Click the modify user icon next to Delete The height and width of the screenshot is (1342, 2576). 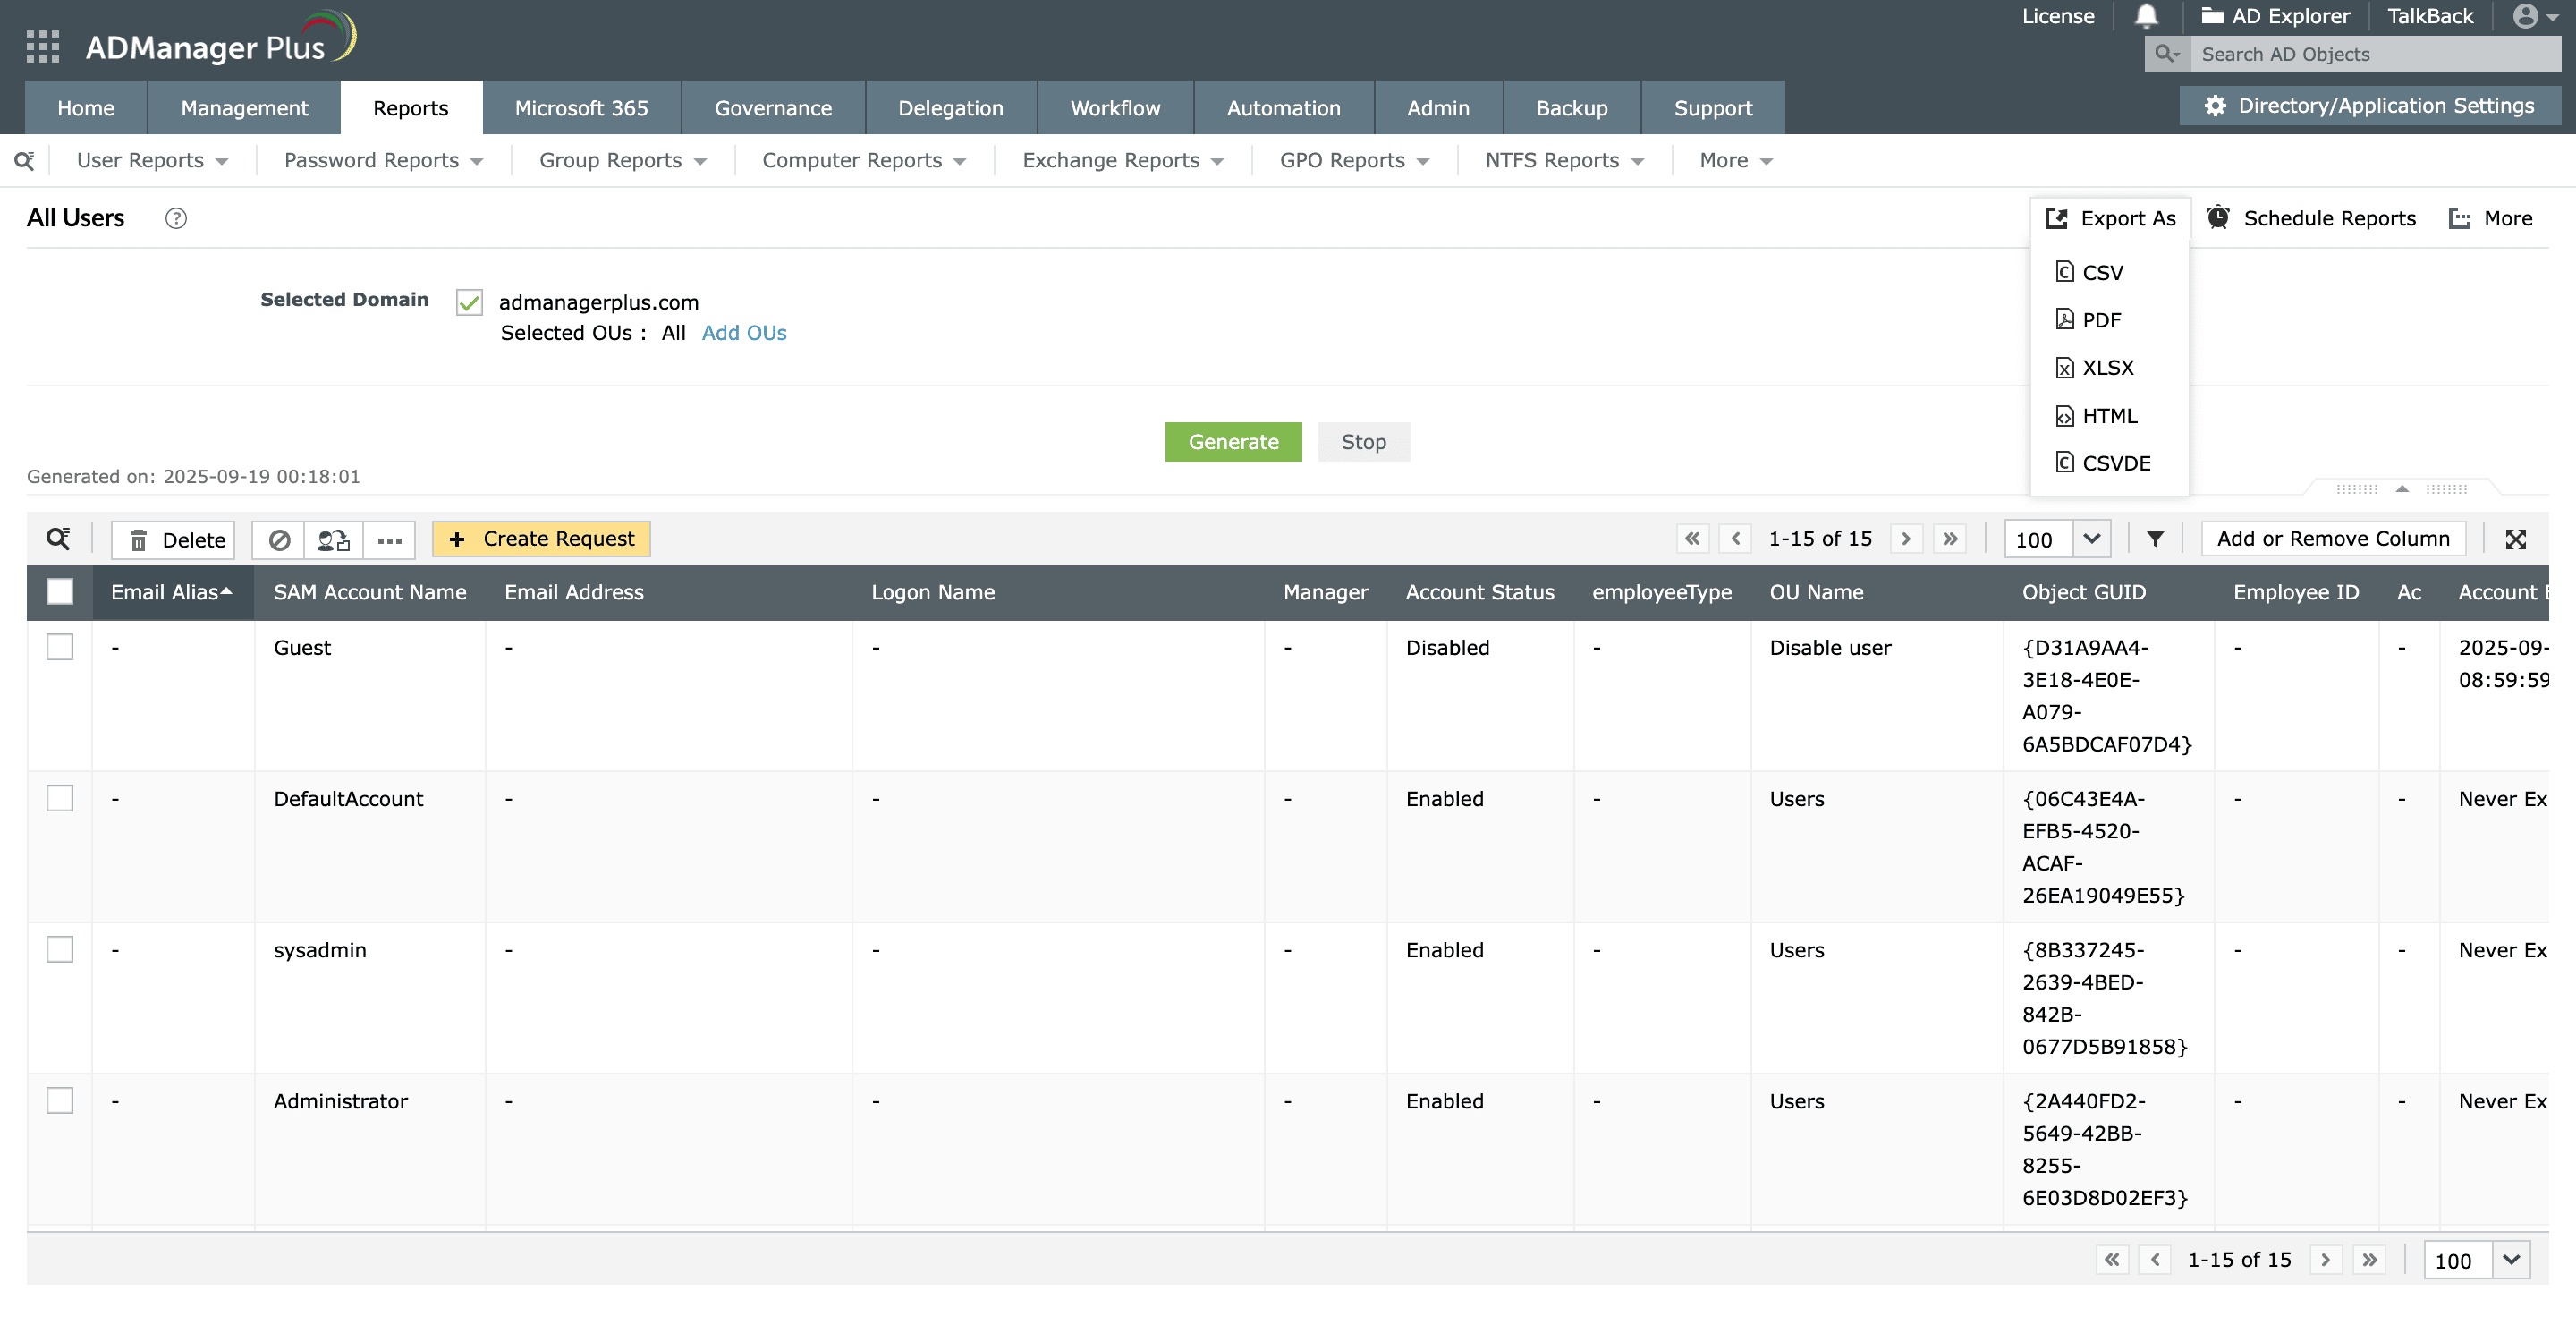332,539
